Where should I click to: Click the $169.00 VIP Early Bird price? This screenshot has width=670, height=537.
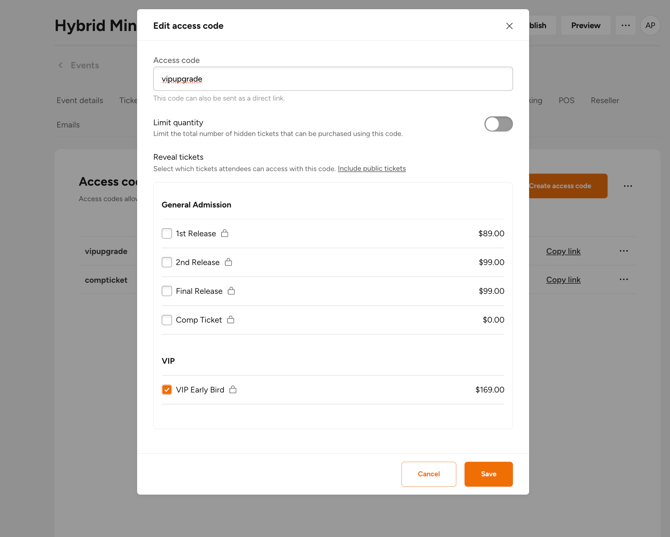pos(490,390)
